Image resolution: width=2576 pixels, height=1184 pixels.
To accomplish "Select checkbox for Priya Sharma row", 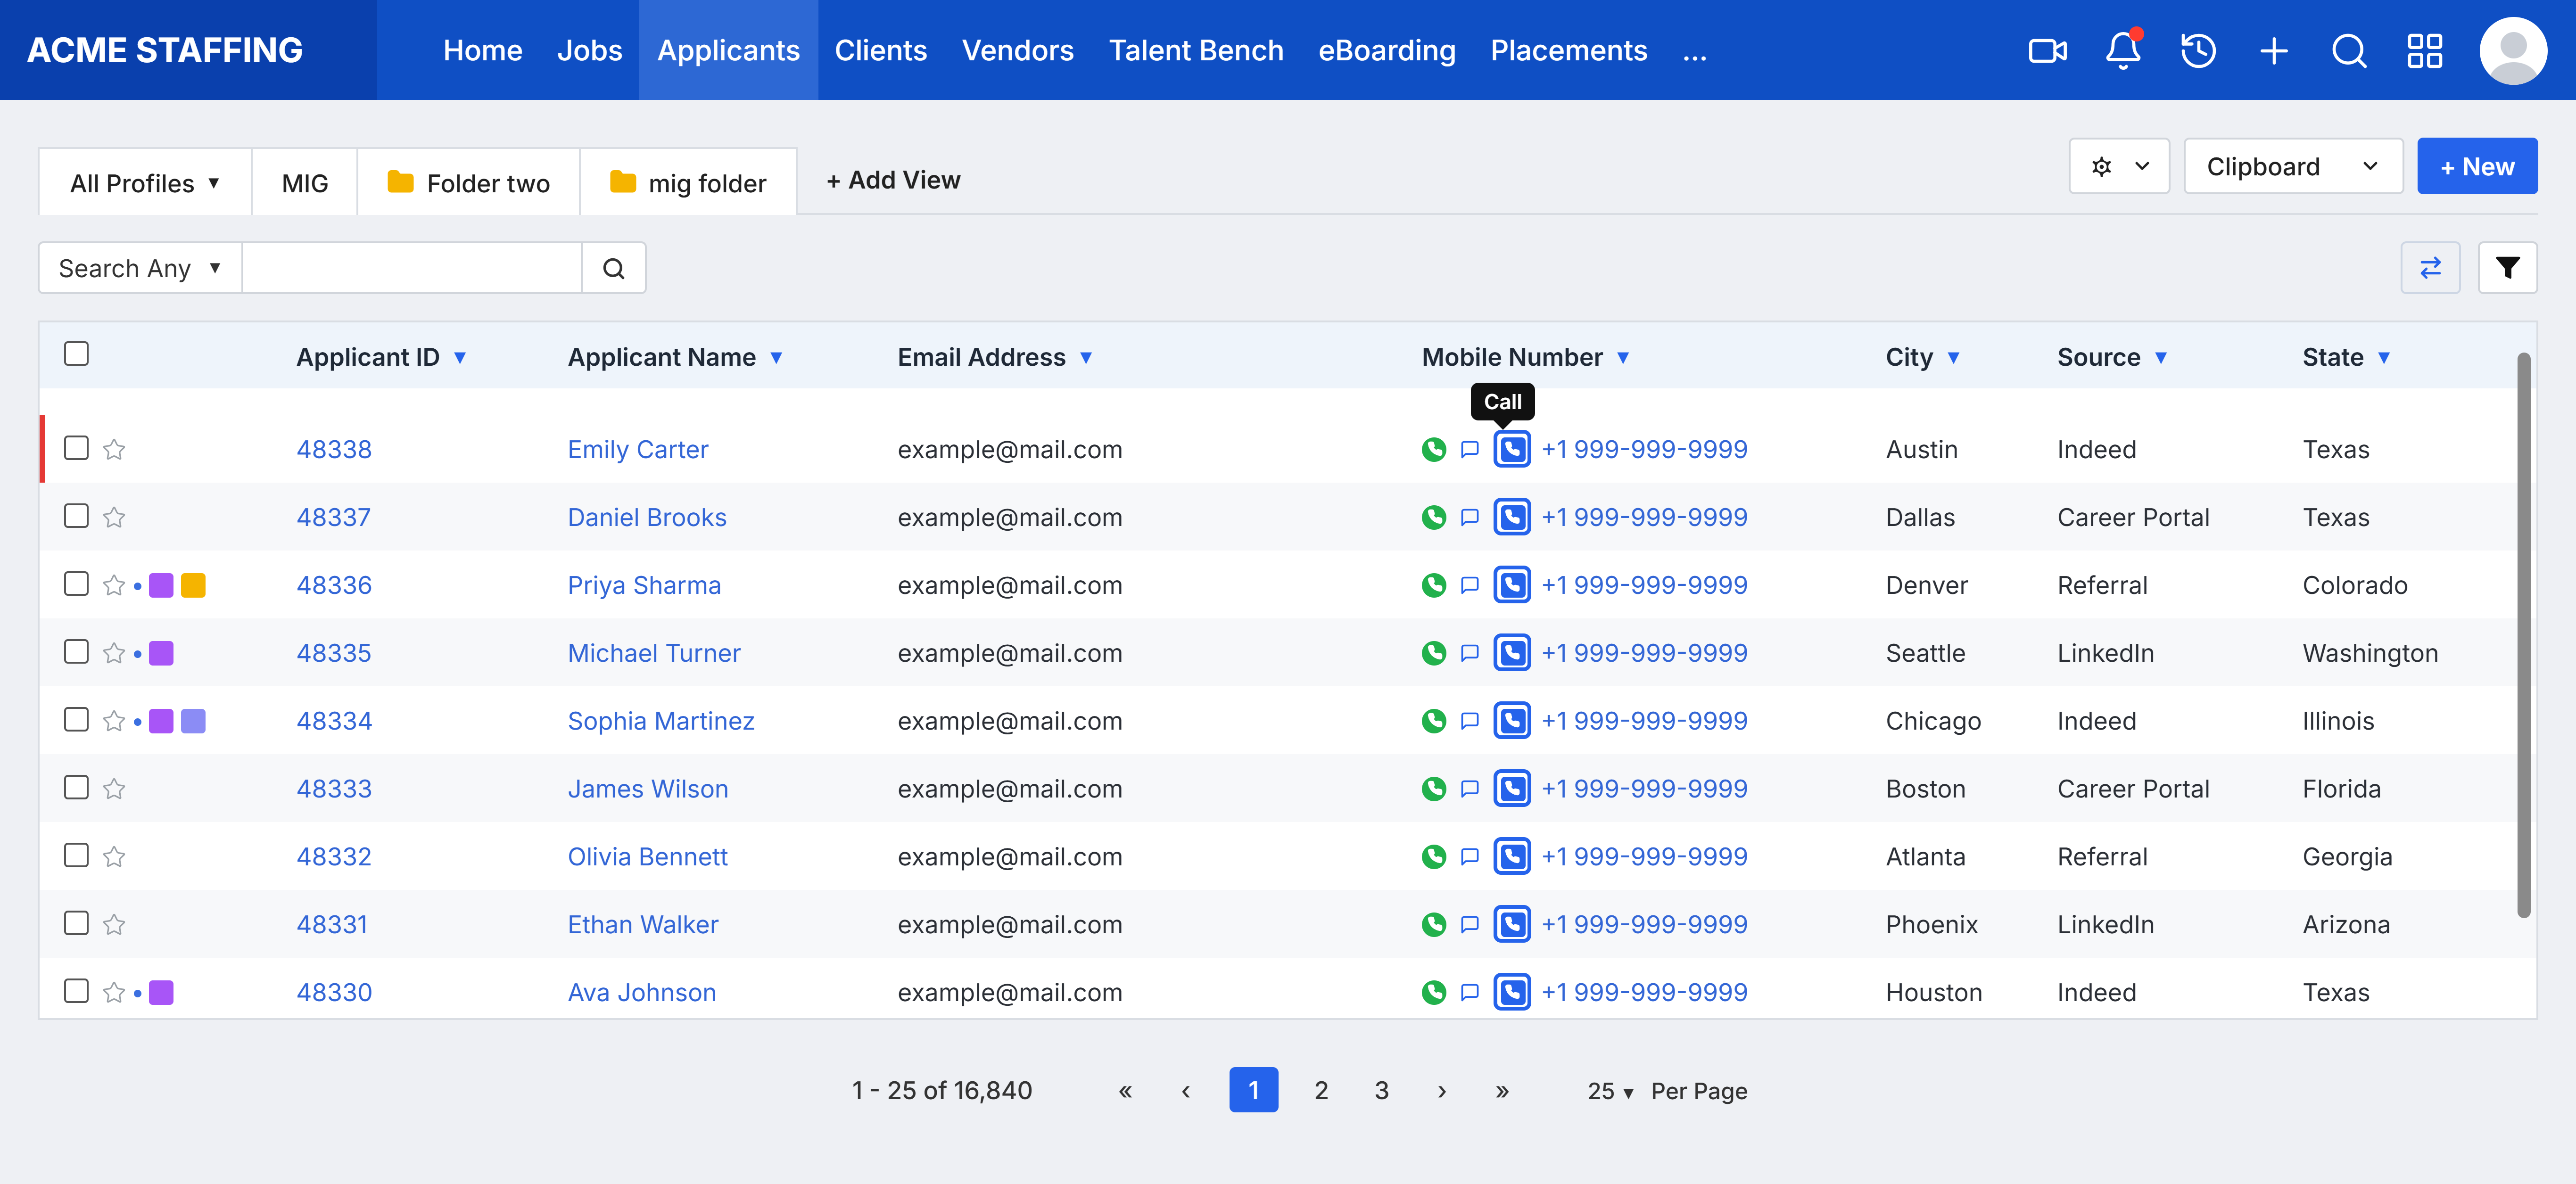I will click(x=76, y=584).
